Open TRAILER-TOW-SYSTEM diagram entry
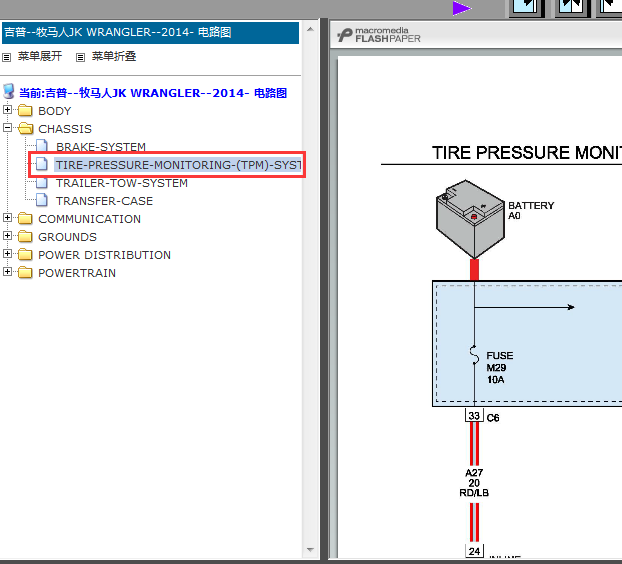 [x=121, y=183]
